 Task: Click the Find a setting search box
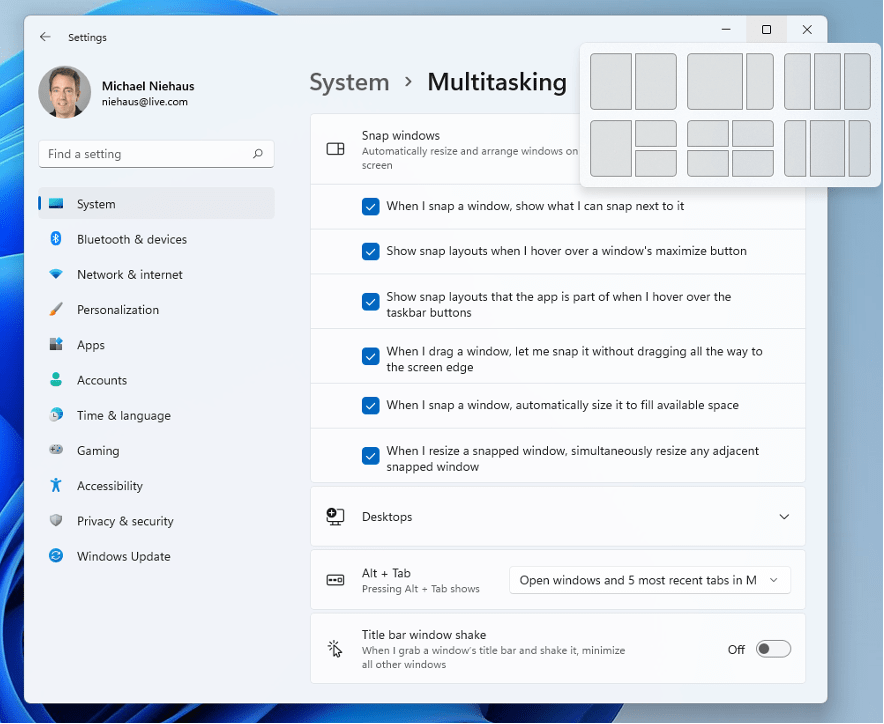click(x=145, y=154)
